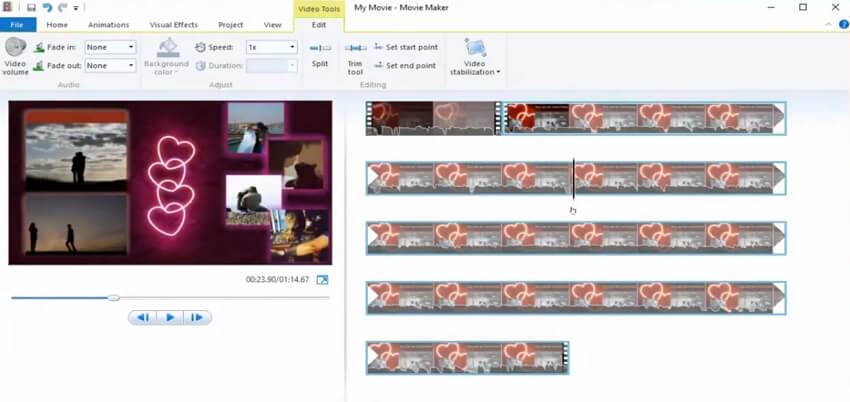Switch to the Visual Effects tab
The height and width of the screenshot is (402, 850).
click(x=173, y=25)
